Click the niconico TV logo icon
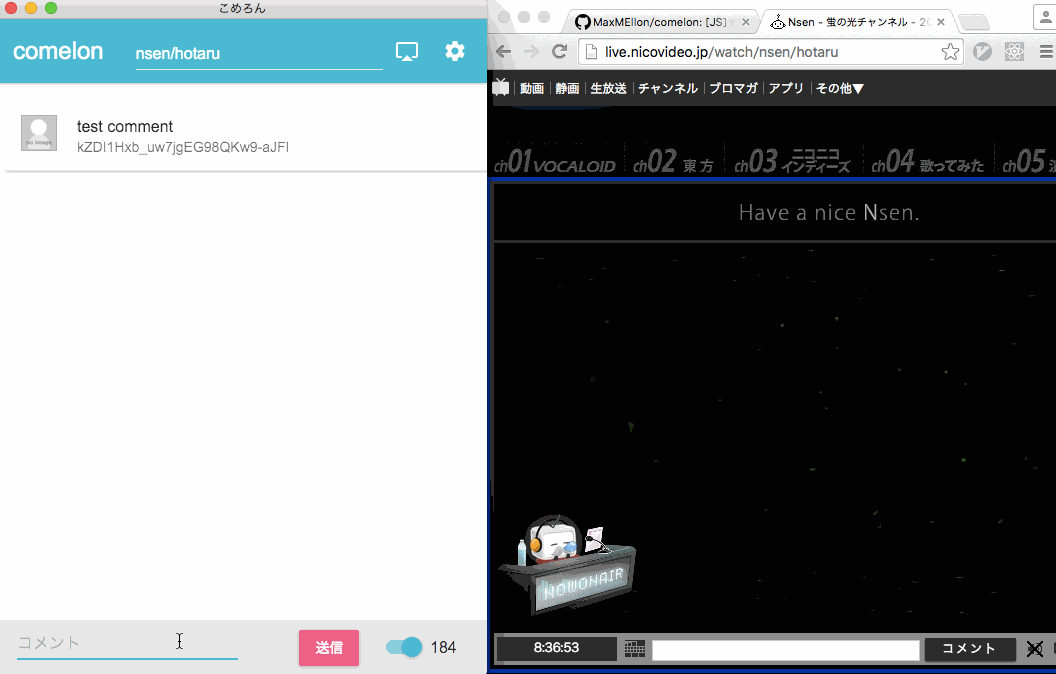Screen dimensions: 1056x674 click(500, 88)
